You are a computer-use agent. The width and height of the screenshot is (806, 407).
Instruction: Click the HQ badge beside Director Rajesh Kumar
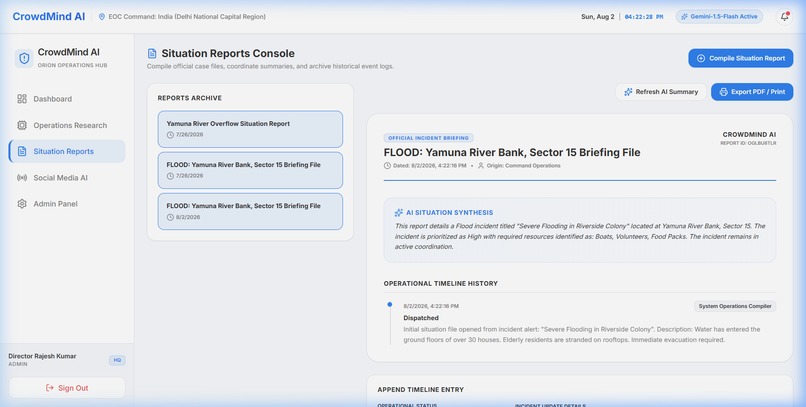coord(117,360)
